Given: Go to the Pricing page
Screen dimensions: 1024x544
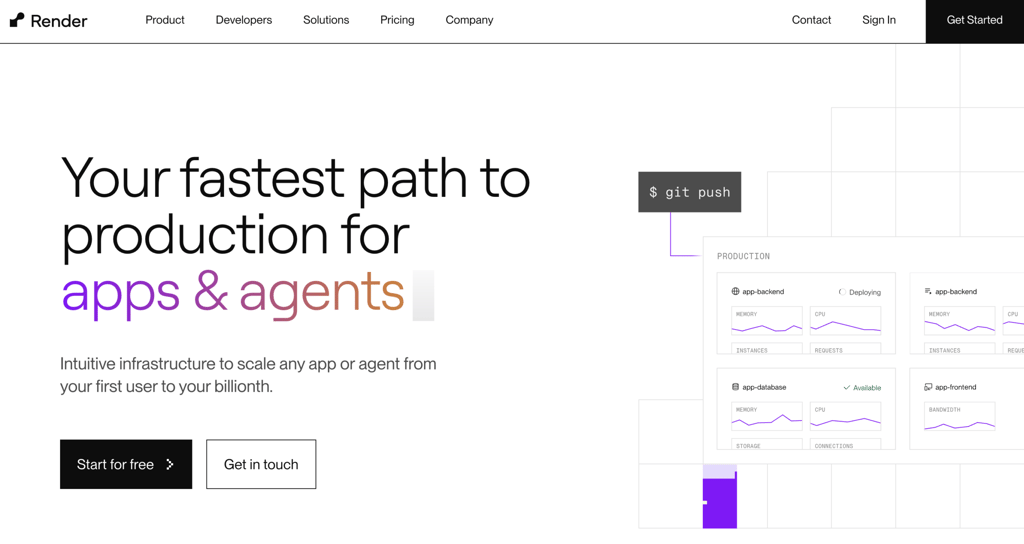Looking at the screenshot, I should [x=397, y=20].
